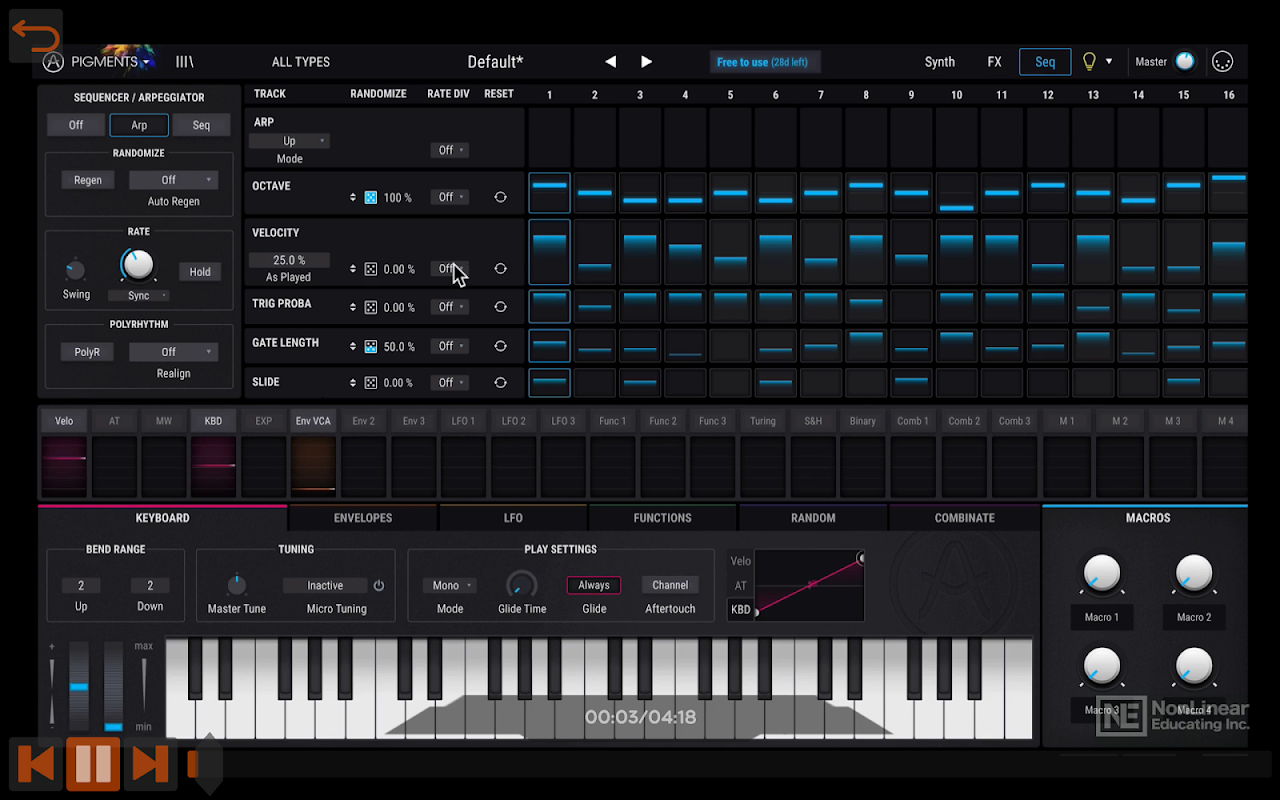The width and height of the screenshot is (1280, 800).
Task: Open the Polyrhythm Realign Off dropdown
Action: [174, 352]
